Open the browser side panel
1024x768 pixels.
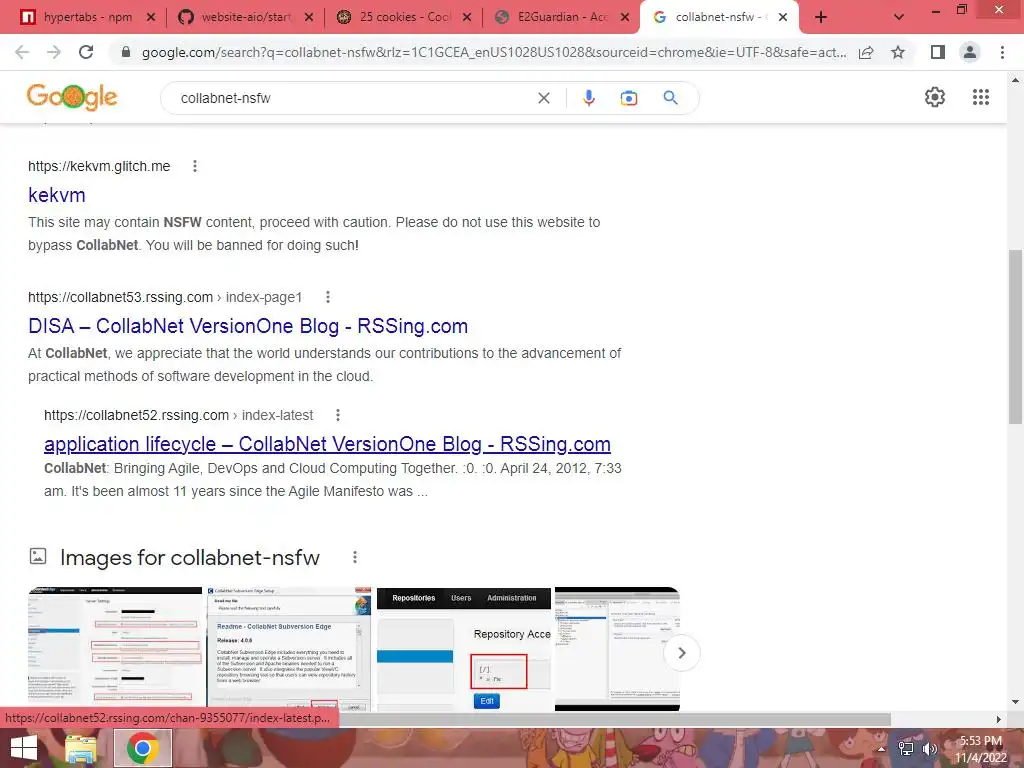[x=938, y=52]
